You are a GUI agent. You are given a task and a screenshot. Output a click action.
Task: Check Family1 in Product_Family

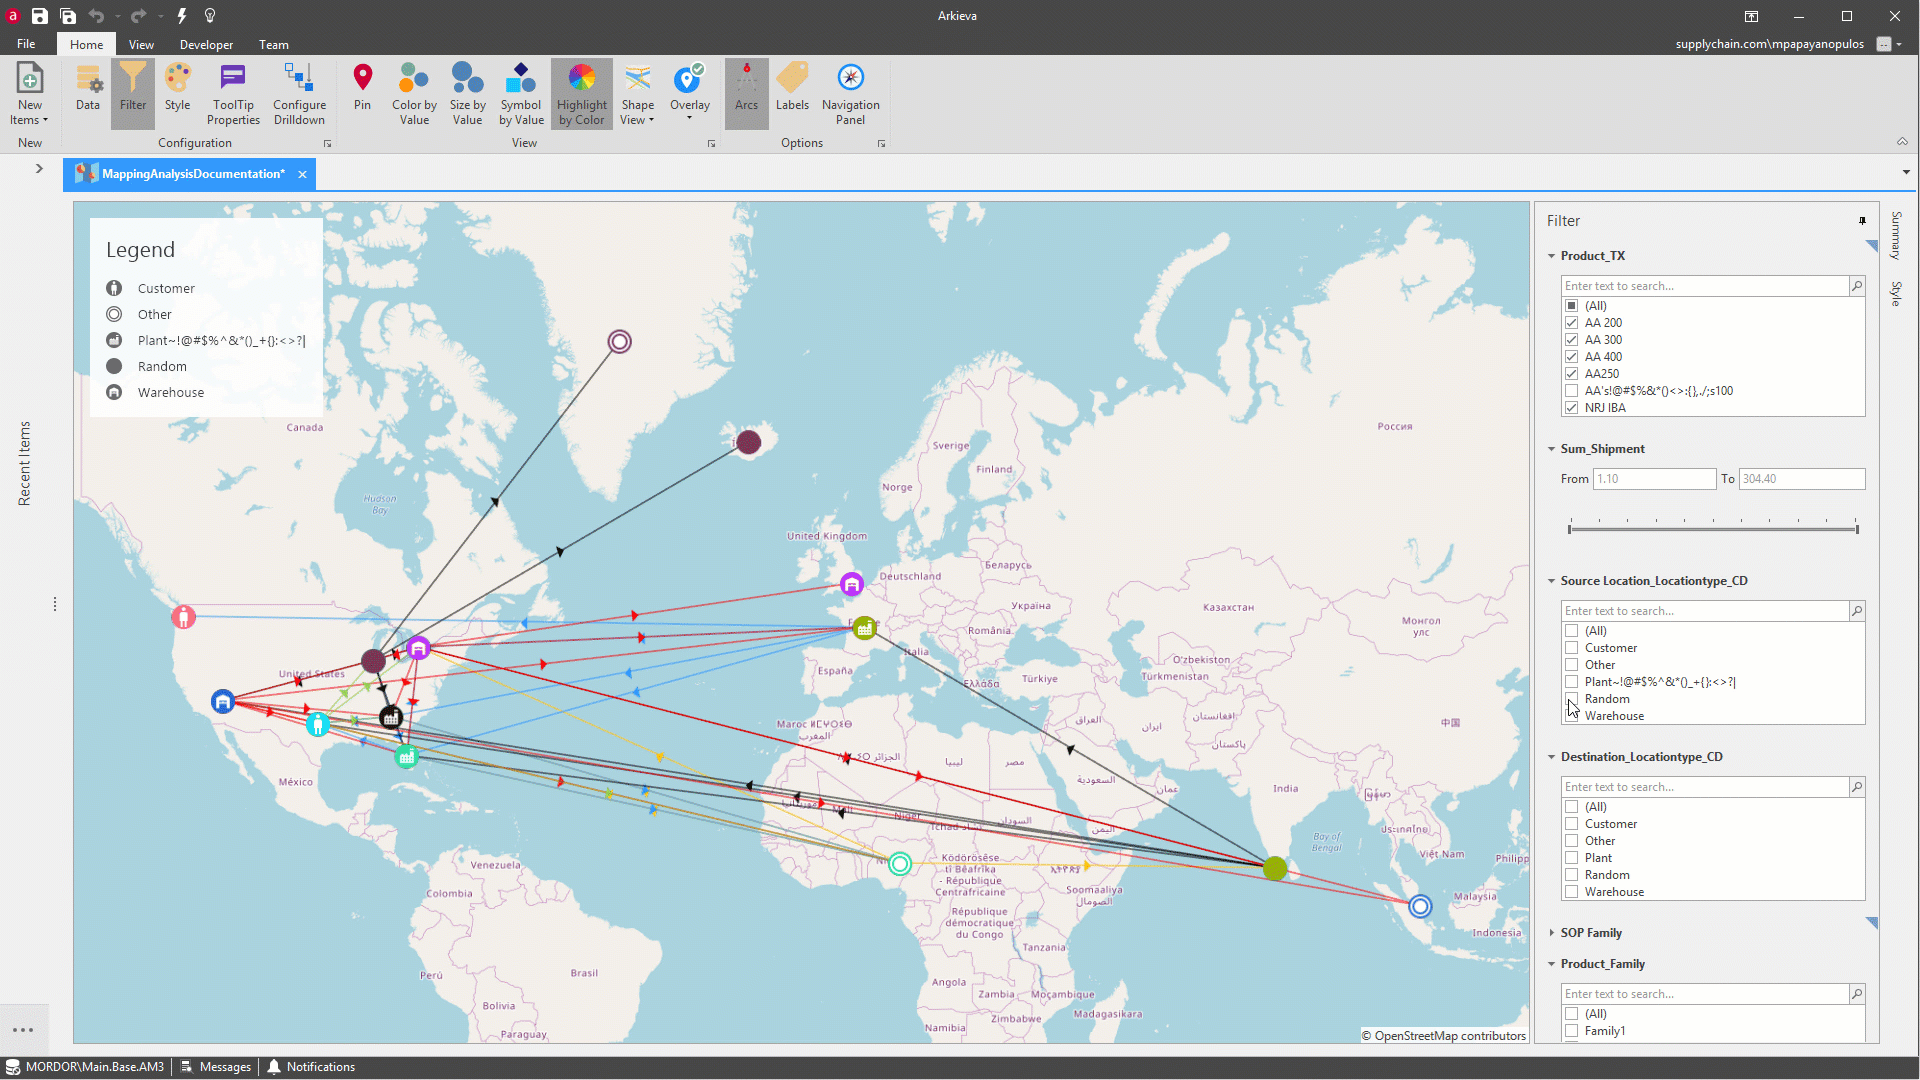coord(1572,1031)
